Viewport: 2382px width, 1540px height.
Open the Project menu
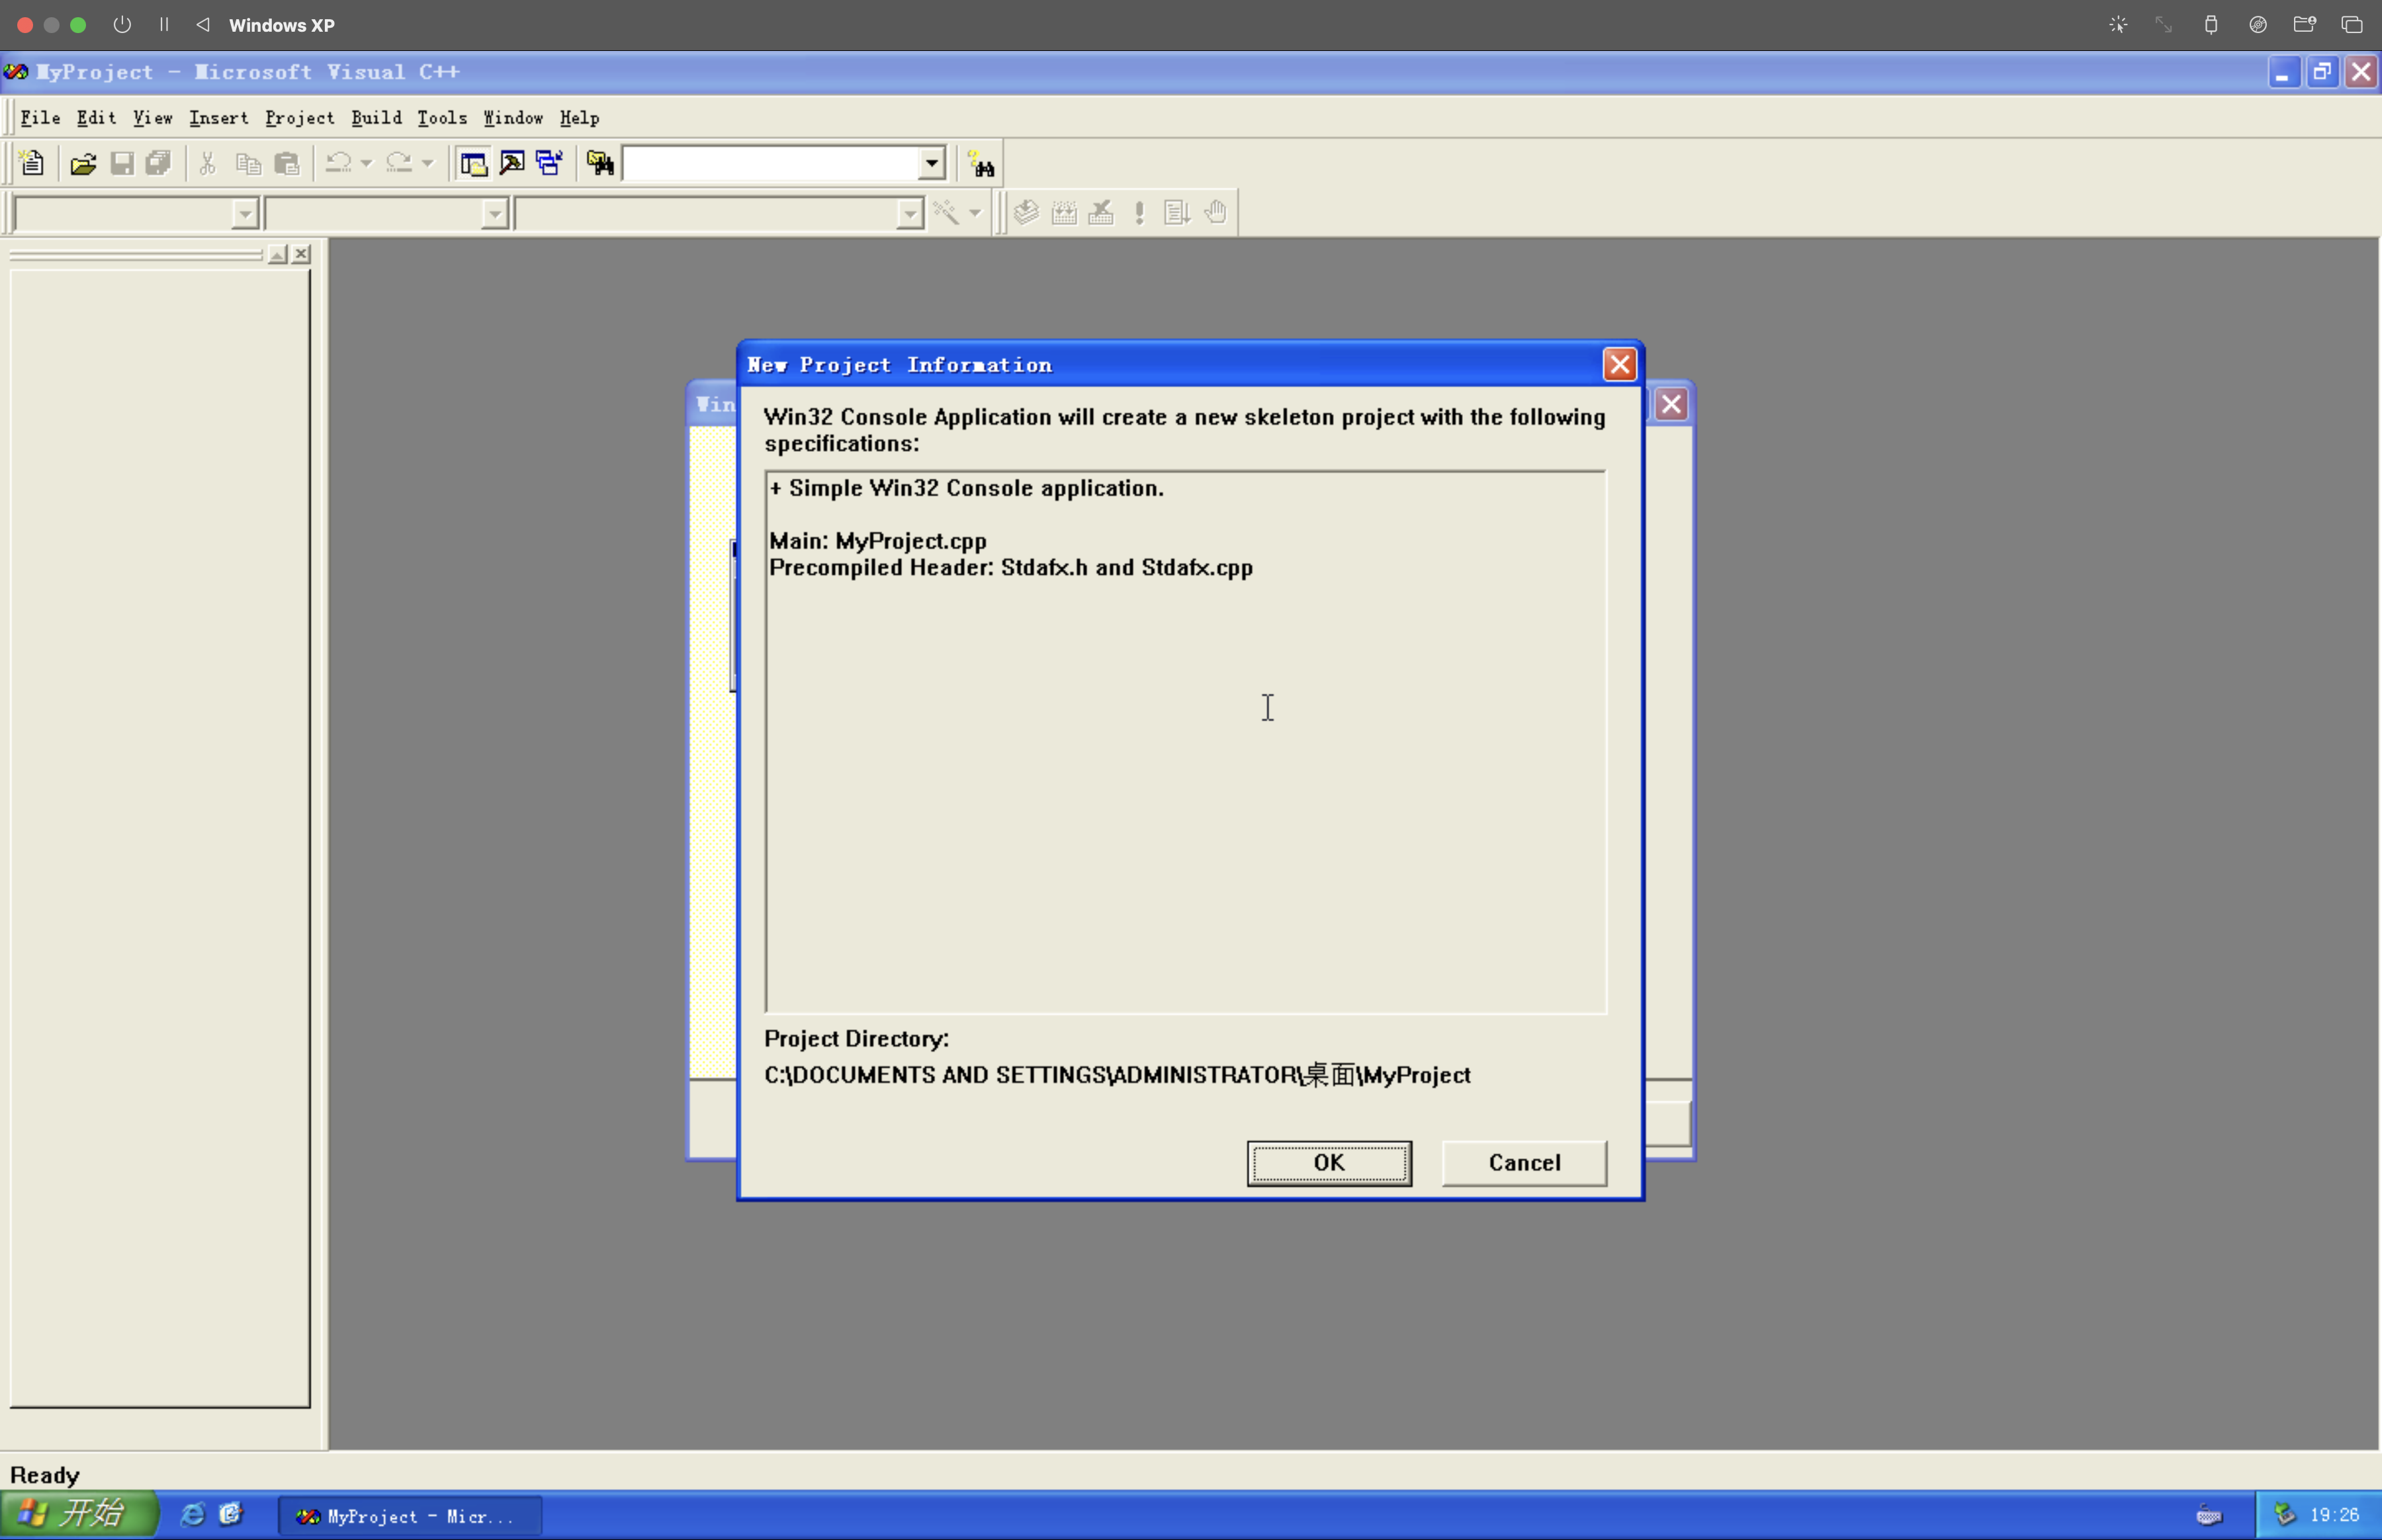pos(299,118)
